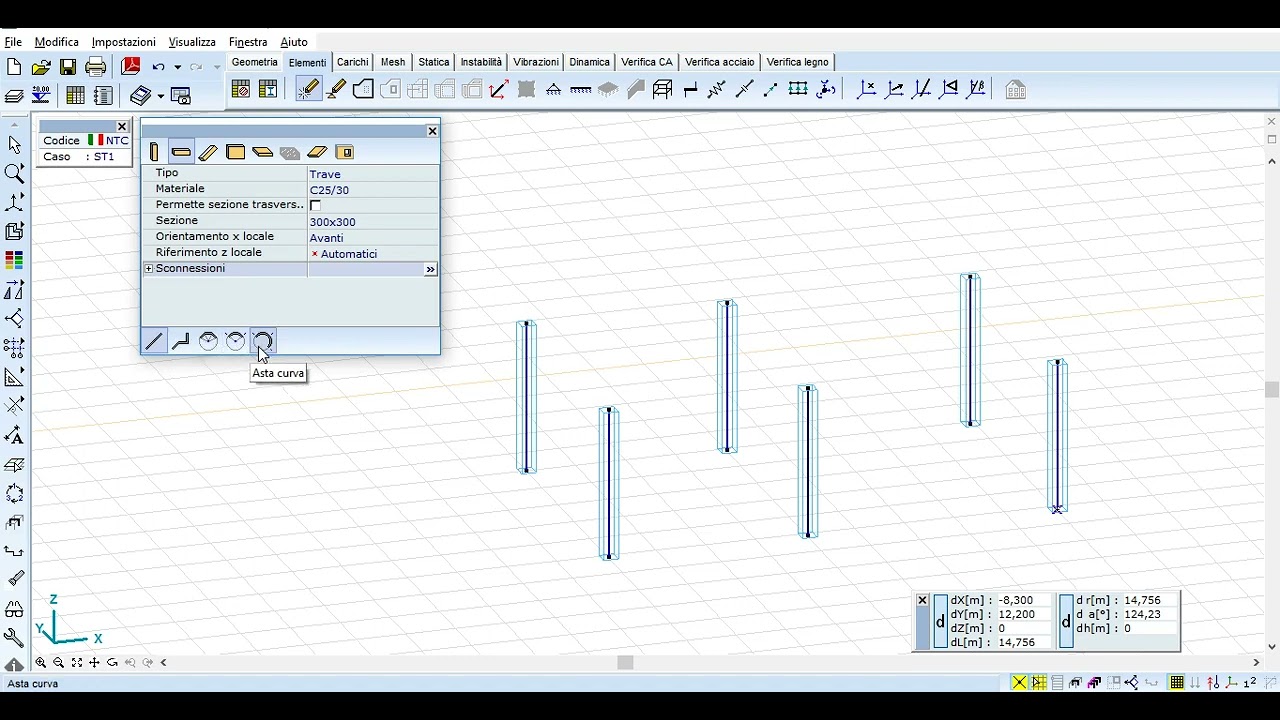
Task: Select the line support tool
Action: [x=581, y=90]
